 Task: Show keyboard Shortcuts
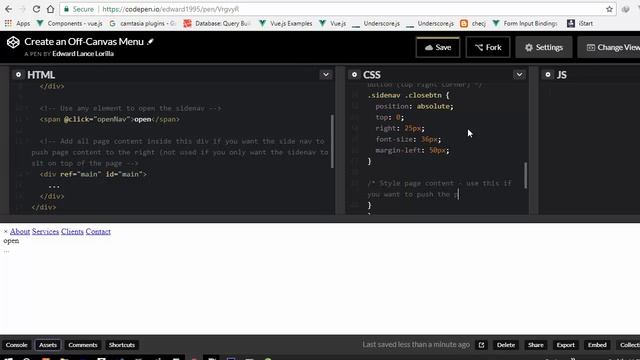[122, 345]
